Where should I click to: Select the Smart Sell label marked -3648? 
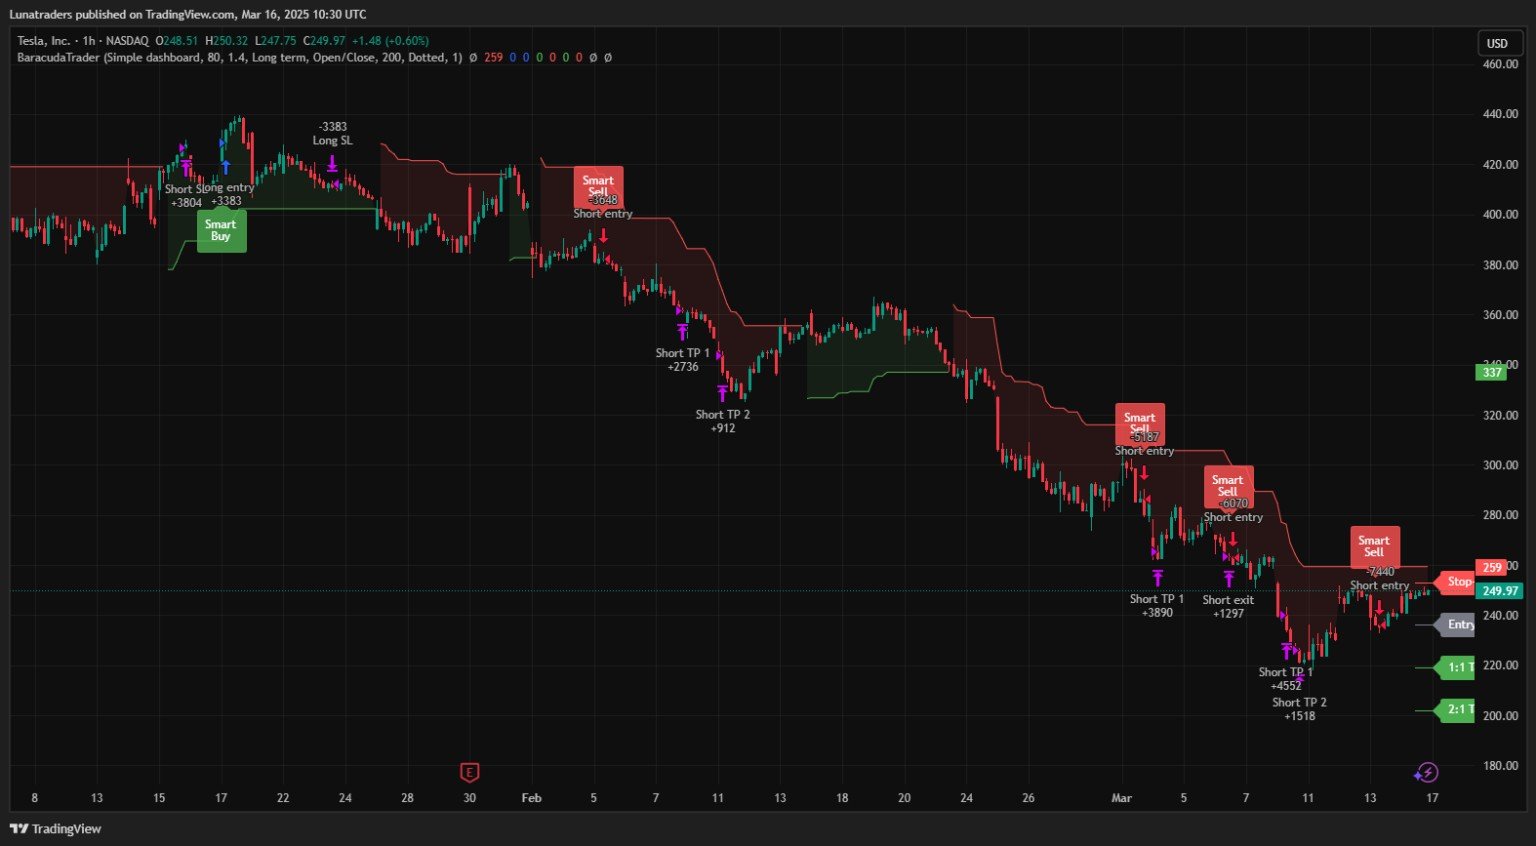[598, 187]
